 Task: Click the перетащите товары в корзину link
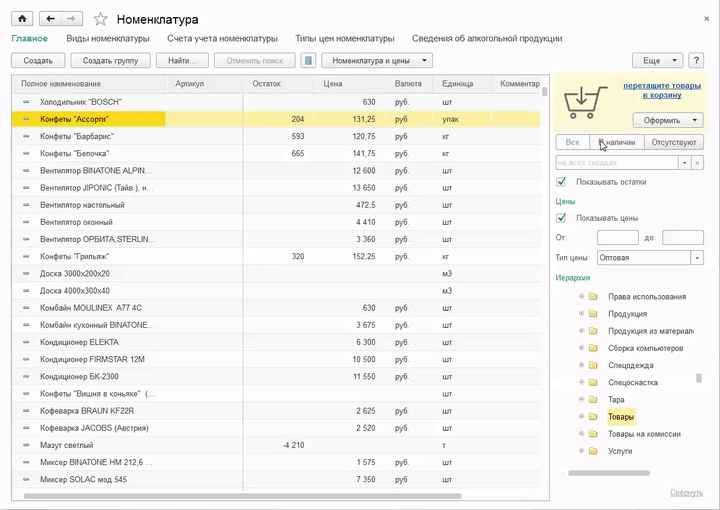pos(662,90)
